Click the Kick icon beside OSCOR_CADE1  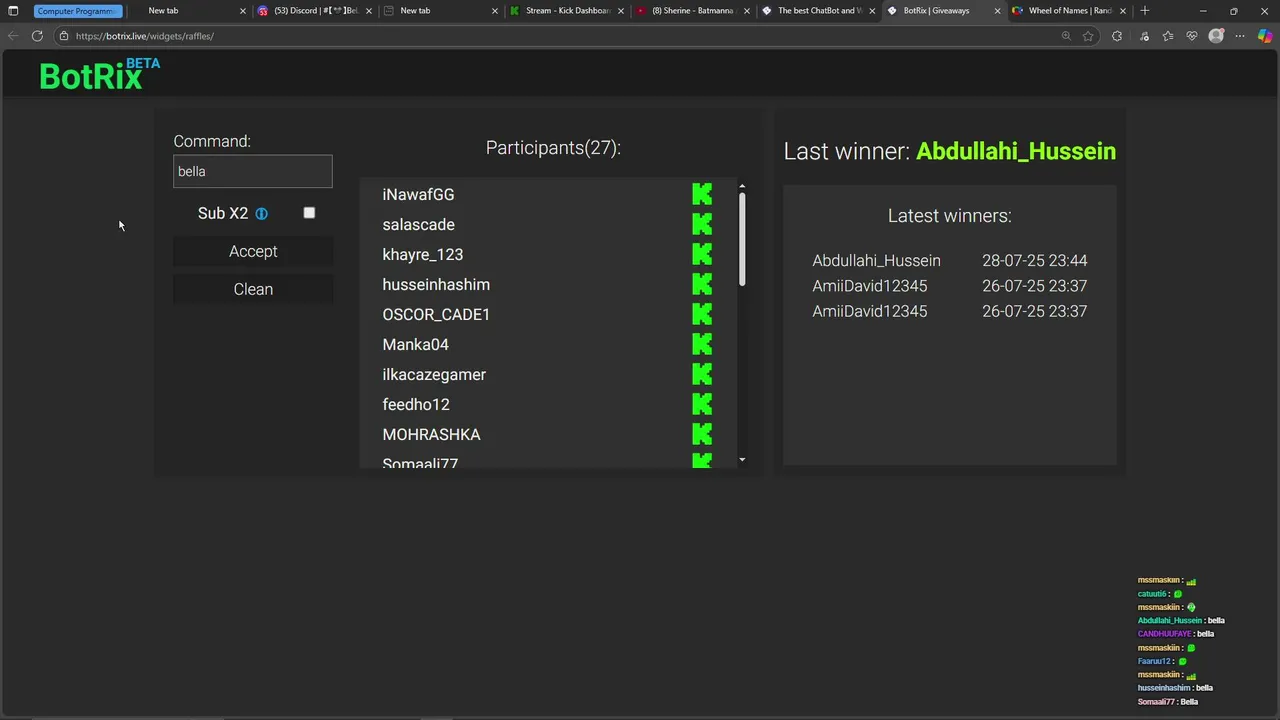[702, 314]
